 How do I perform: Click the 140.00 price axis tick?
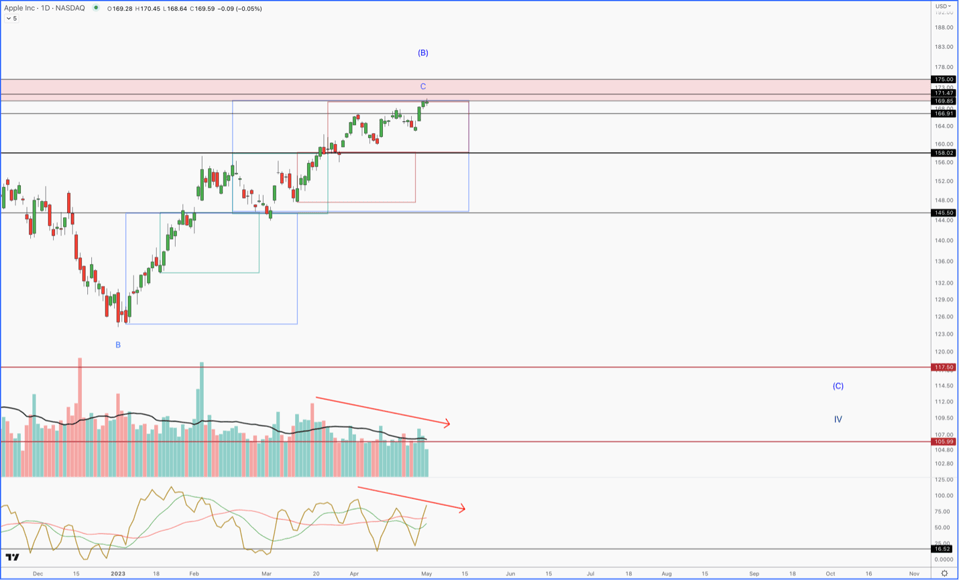[x=943, y=240]
